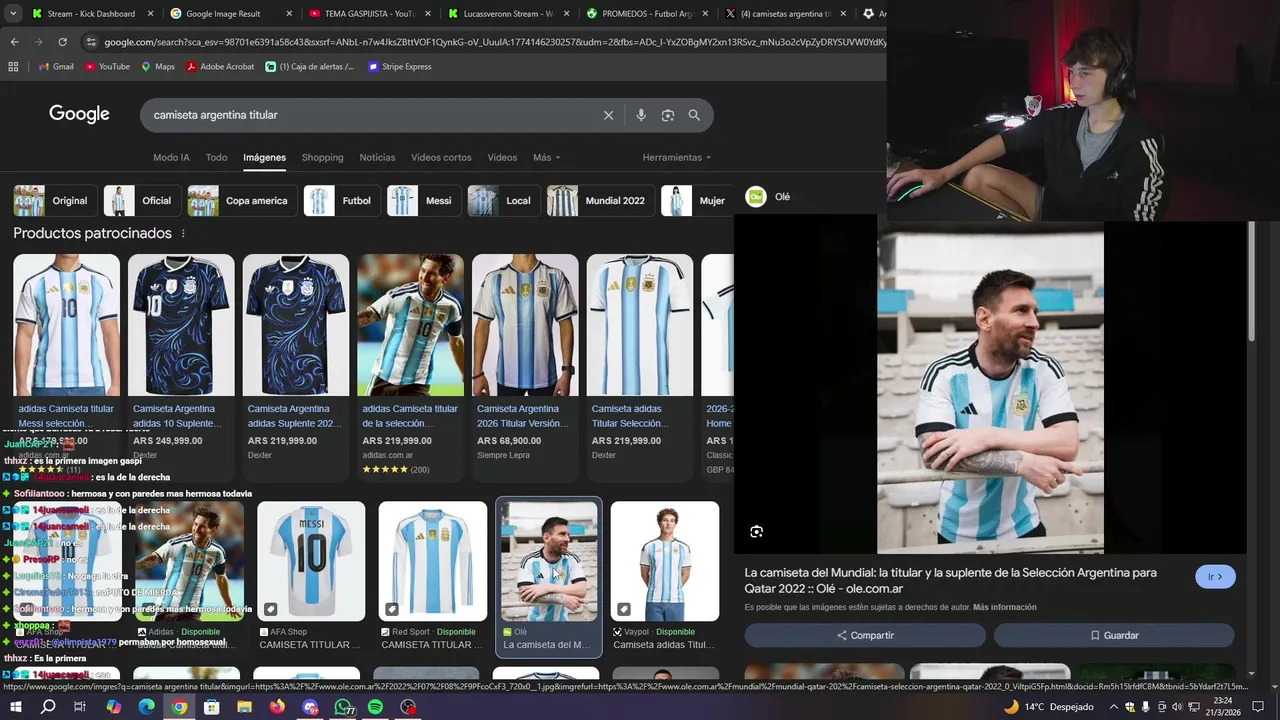Open Task View on the taskbar
1280x720 pixels.
click(80, 707)
